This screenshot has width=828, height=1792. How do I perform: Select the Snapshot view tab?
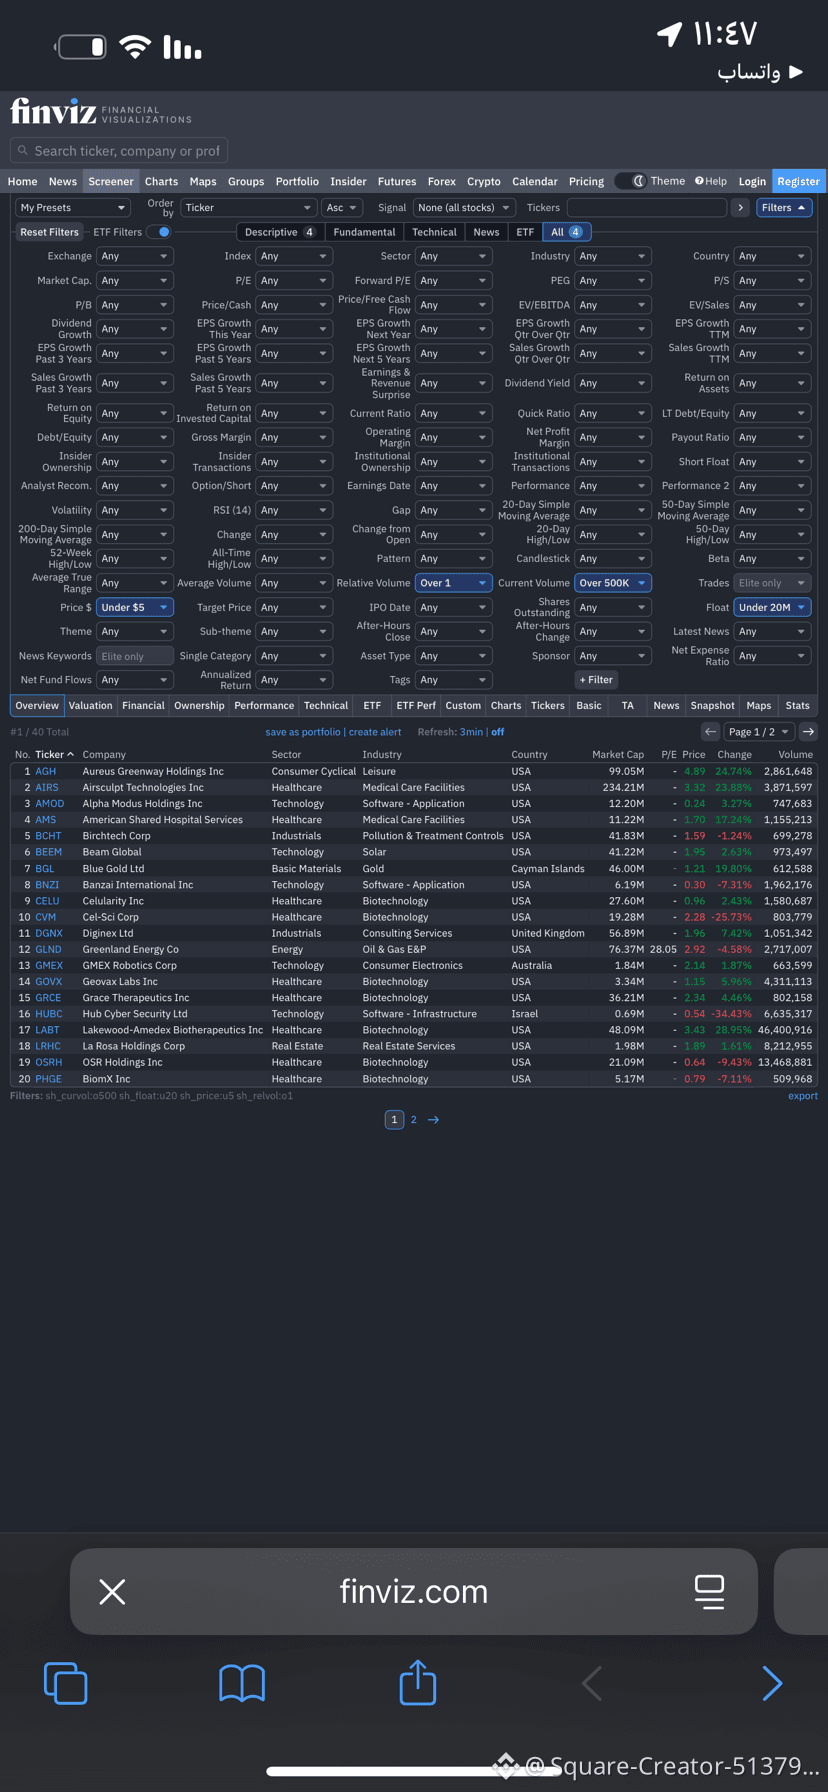point(713,706)
